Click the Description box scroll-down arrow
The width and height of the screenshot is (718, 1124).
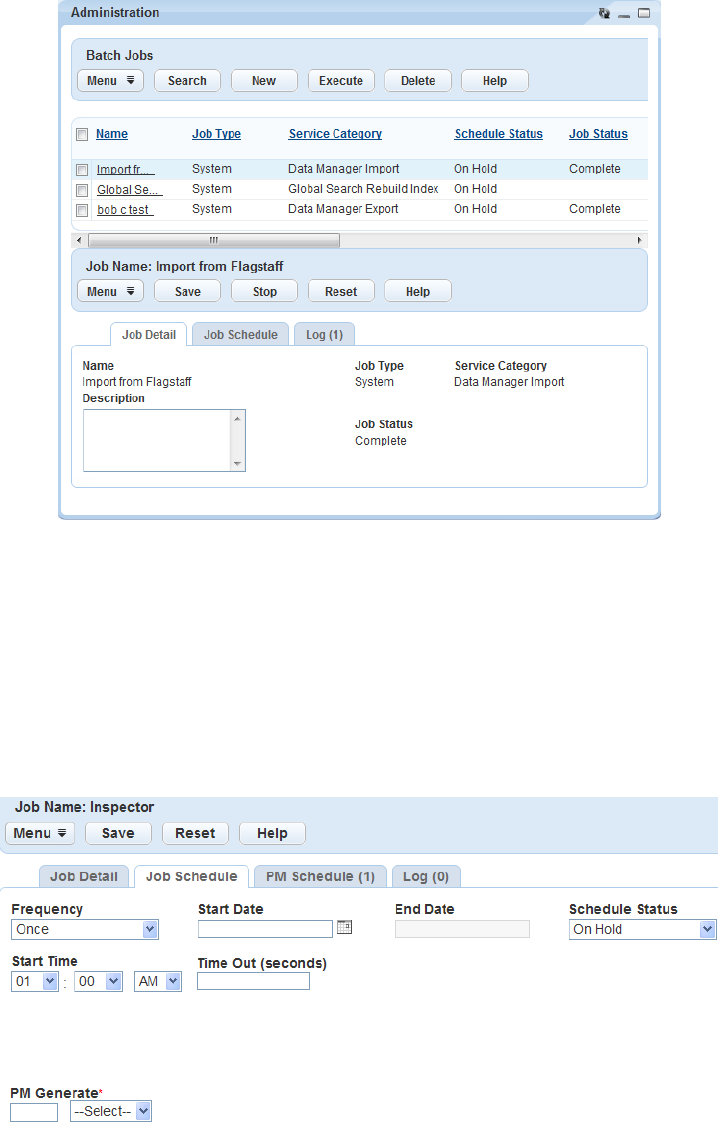237,464
